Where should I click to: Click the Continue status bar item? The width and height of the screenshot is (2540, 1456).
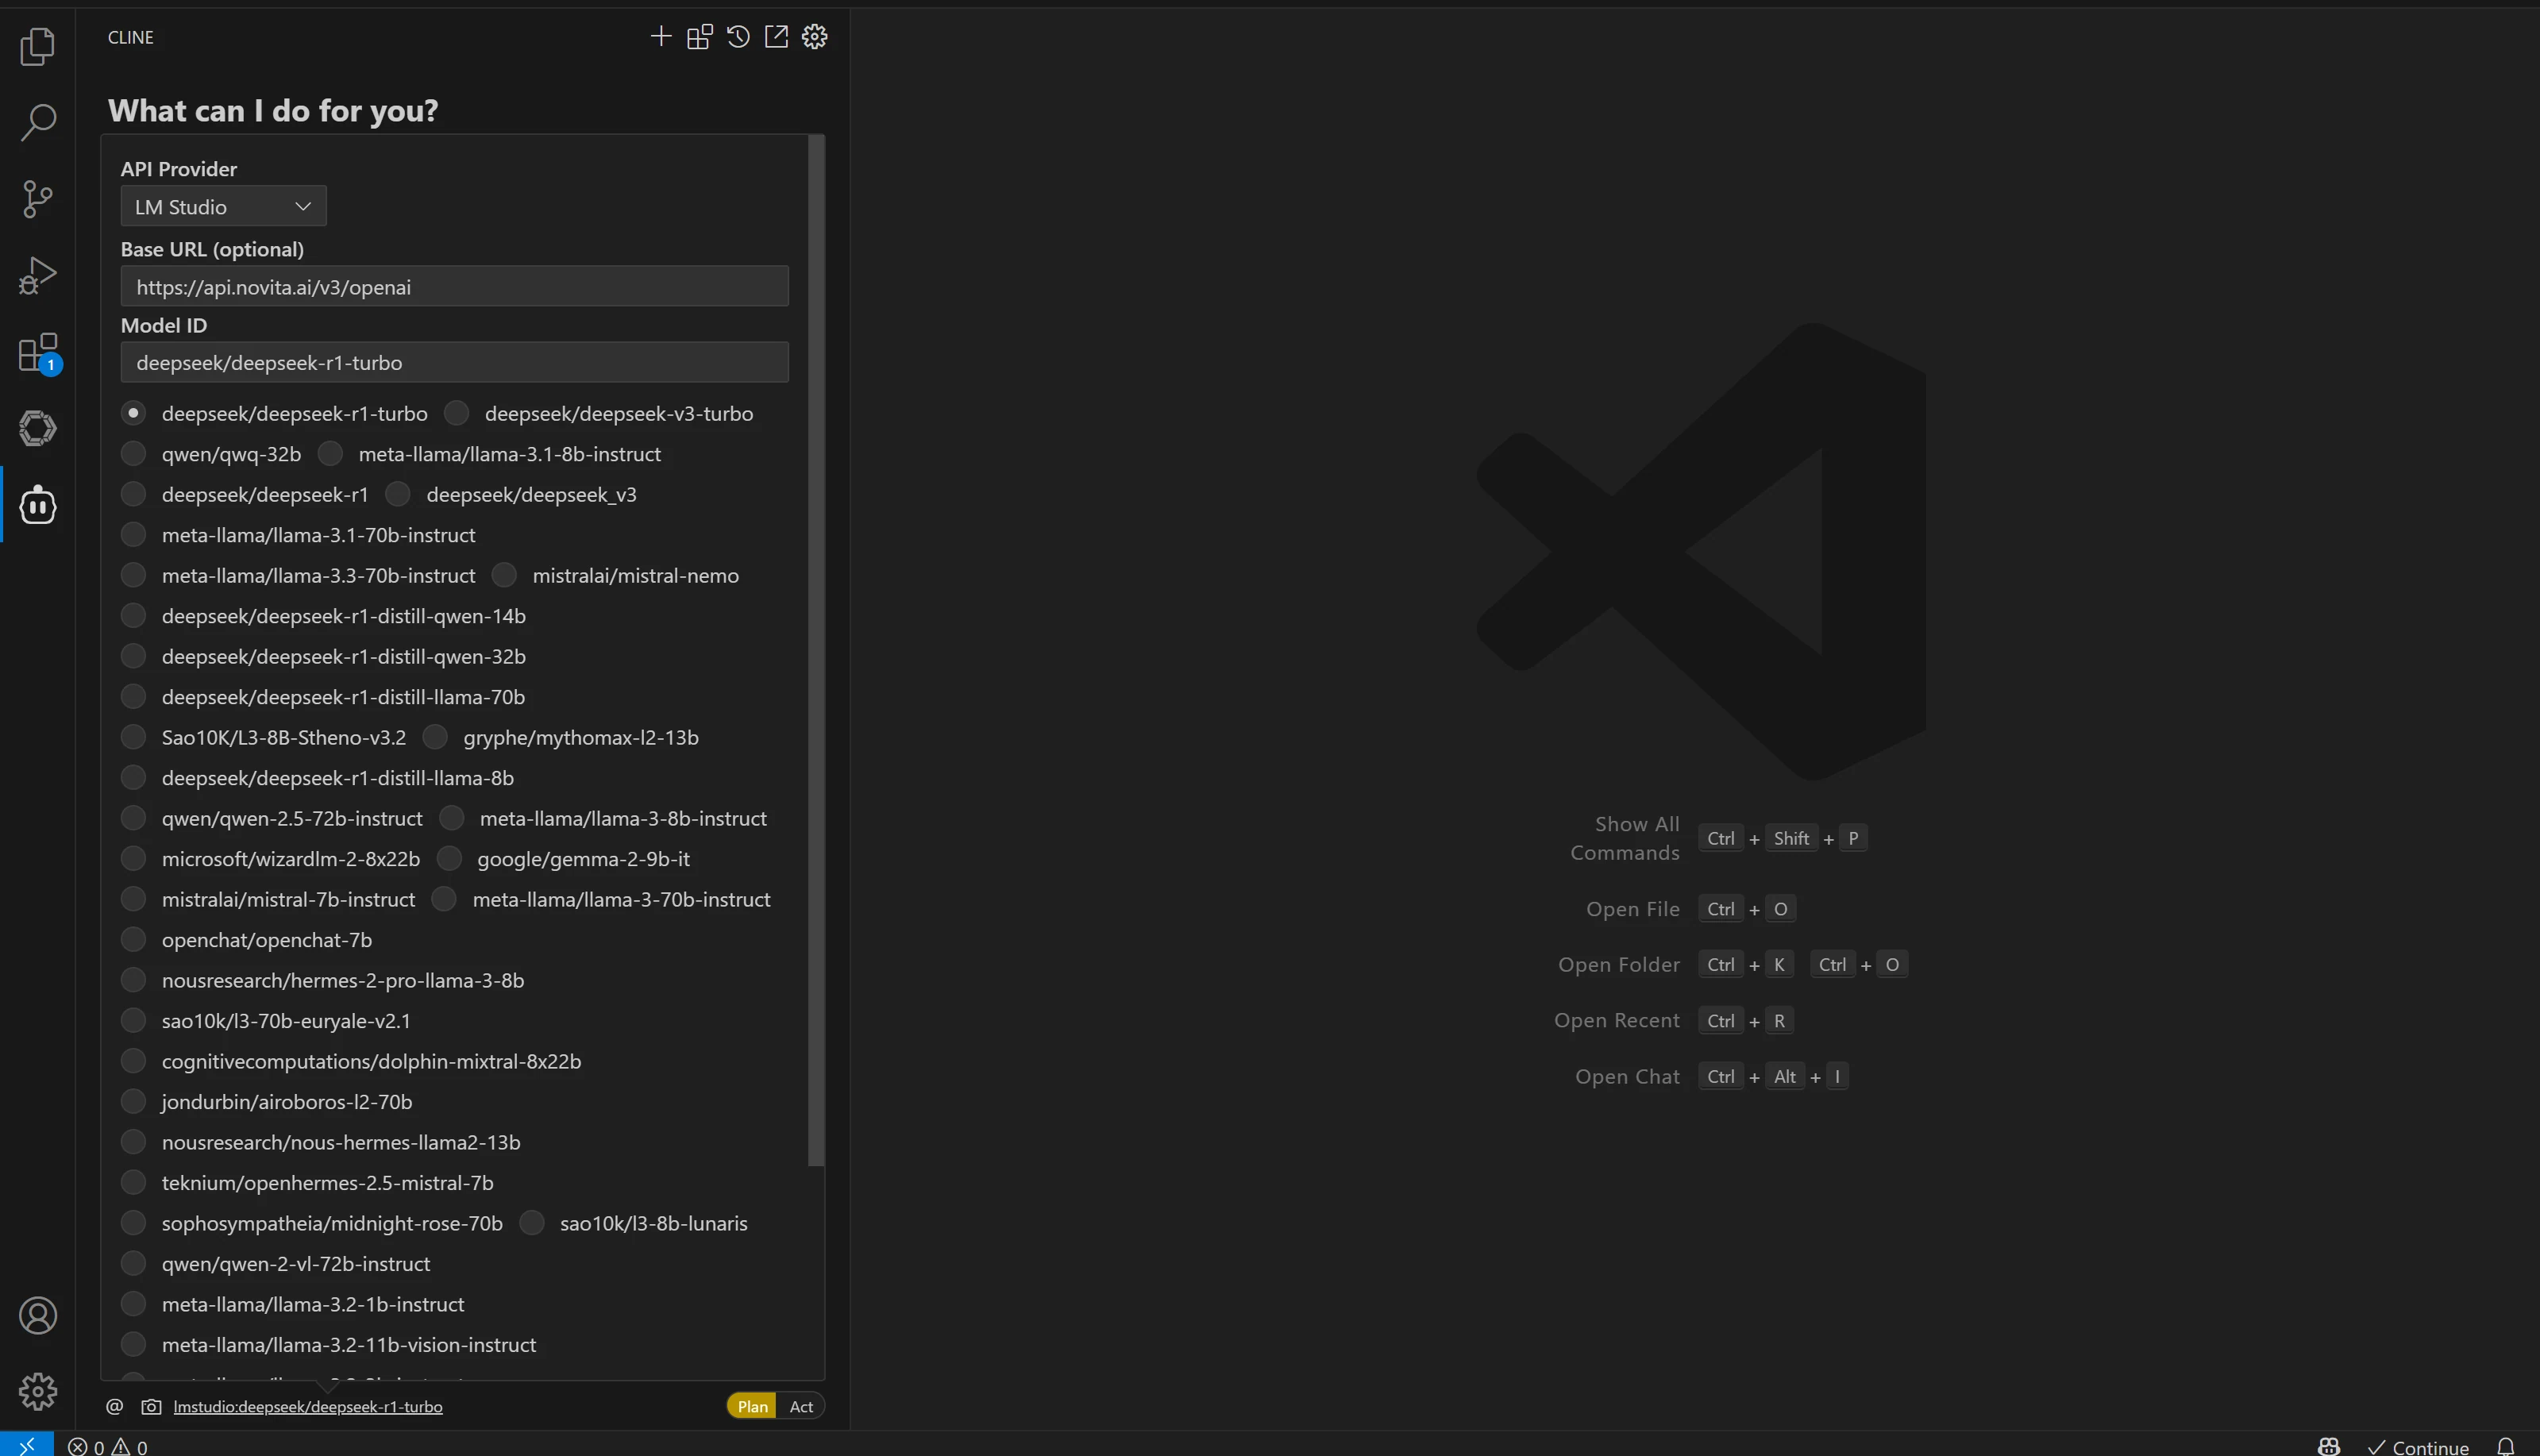pos(2417,1446)
